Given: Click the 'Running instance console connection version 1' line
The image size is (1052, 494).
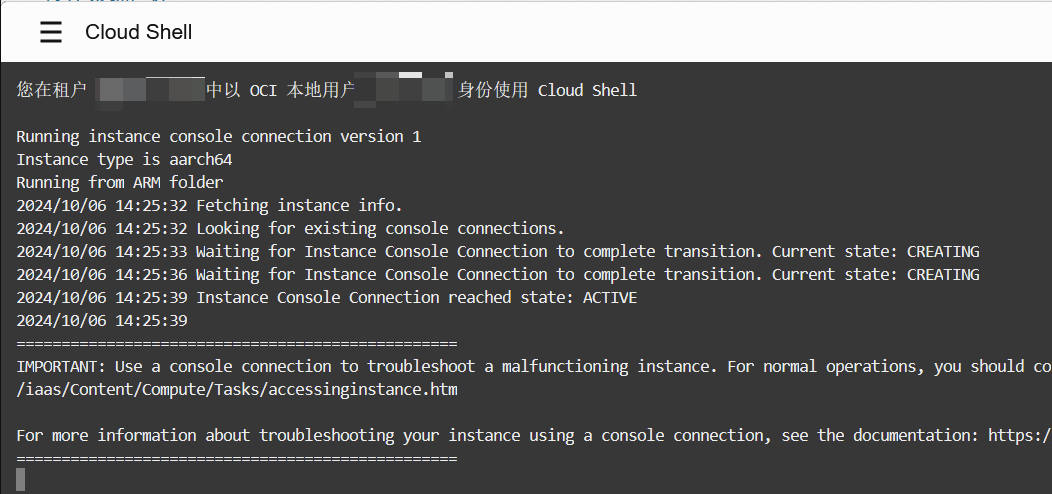Looking at the screenshot, I should 218,136.
